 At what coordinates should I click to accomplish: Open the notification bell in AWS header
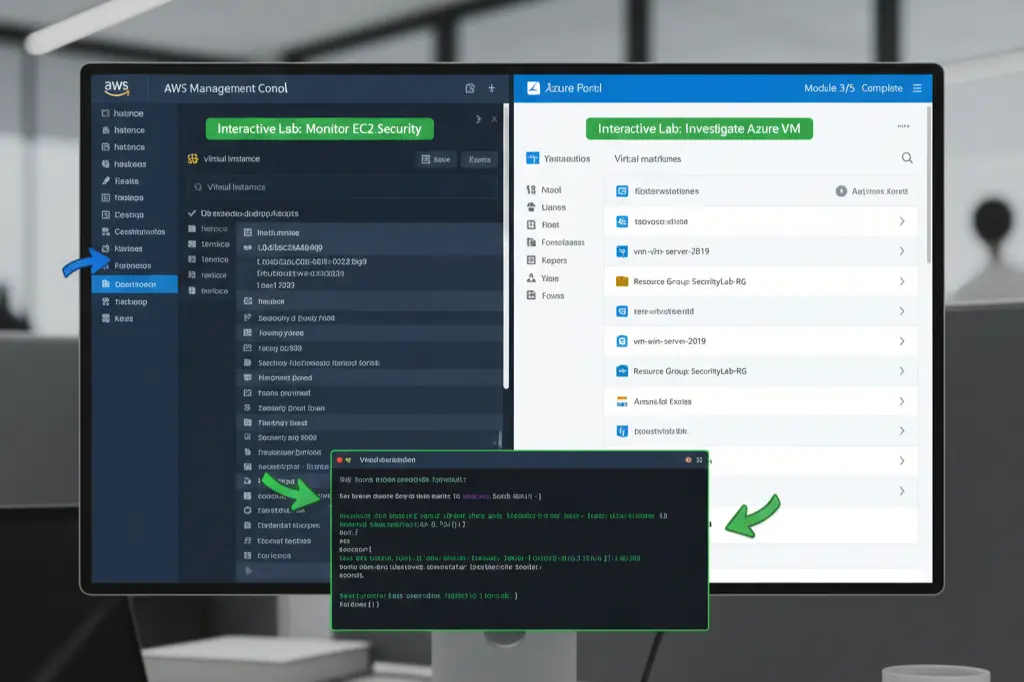pyautogui.click(x=469, y=88)
